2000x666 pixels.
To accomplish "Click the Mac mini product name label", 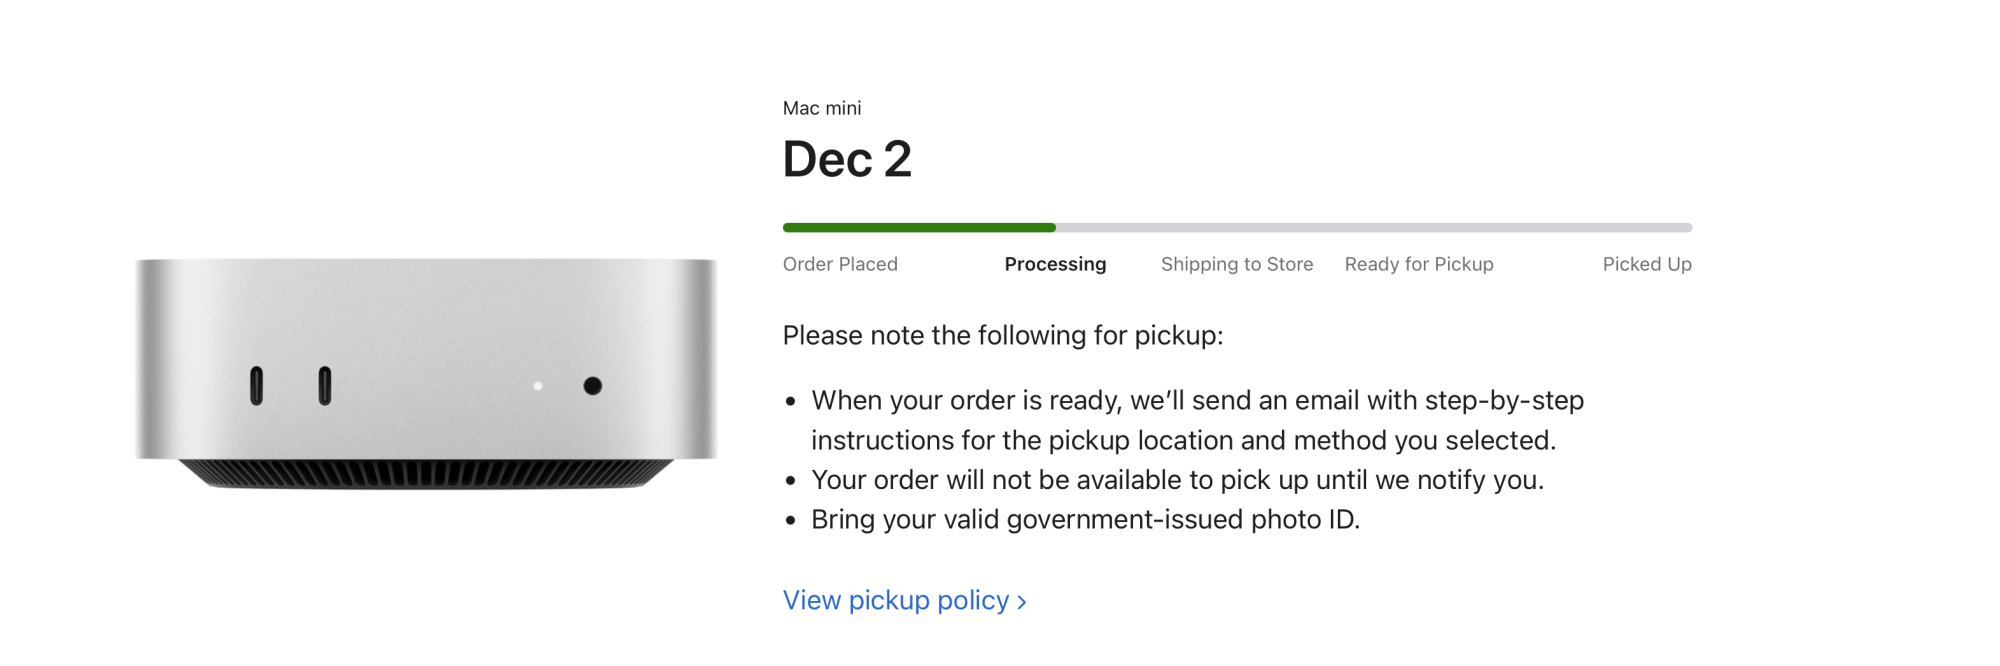I will (822, 108).
